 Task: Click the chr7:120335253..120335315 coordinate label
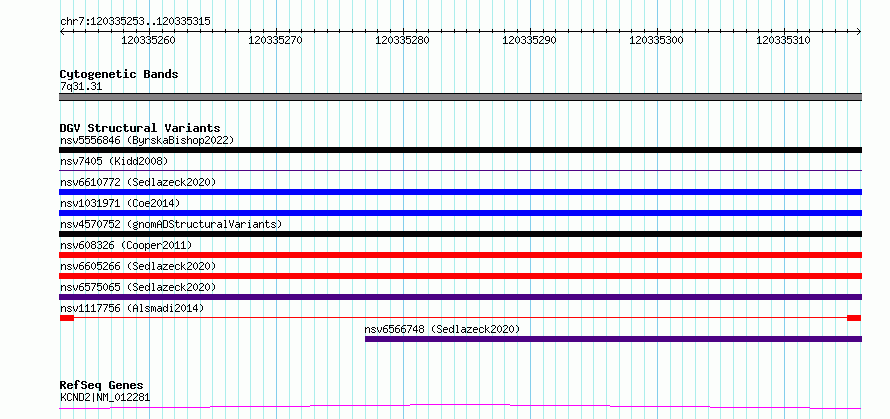[135, 22]
